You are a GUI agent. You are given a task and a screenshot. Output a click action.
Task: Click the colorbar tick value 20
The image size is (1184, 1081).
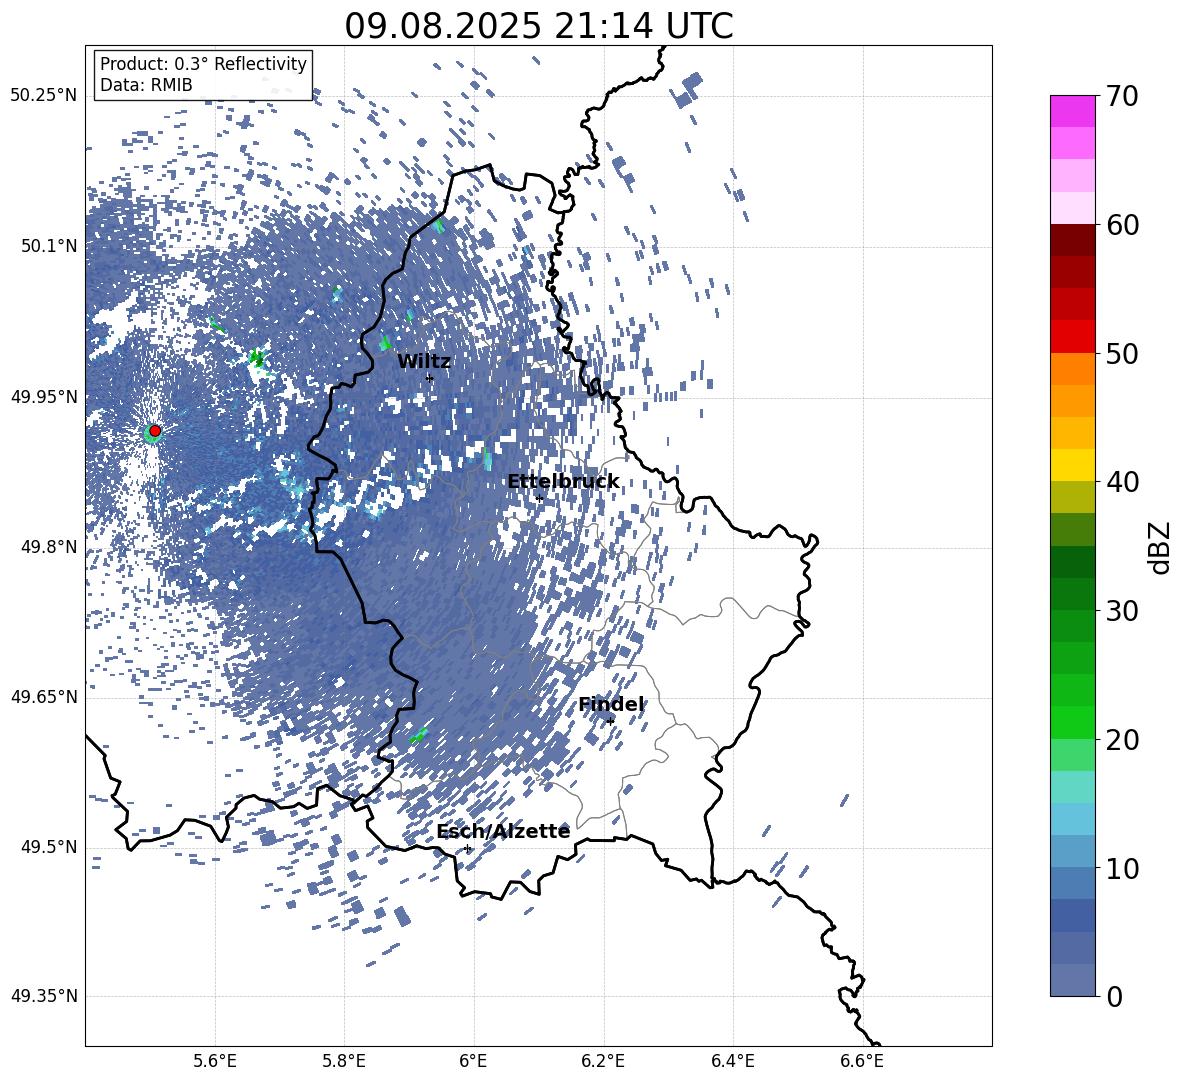point(1122,739)
